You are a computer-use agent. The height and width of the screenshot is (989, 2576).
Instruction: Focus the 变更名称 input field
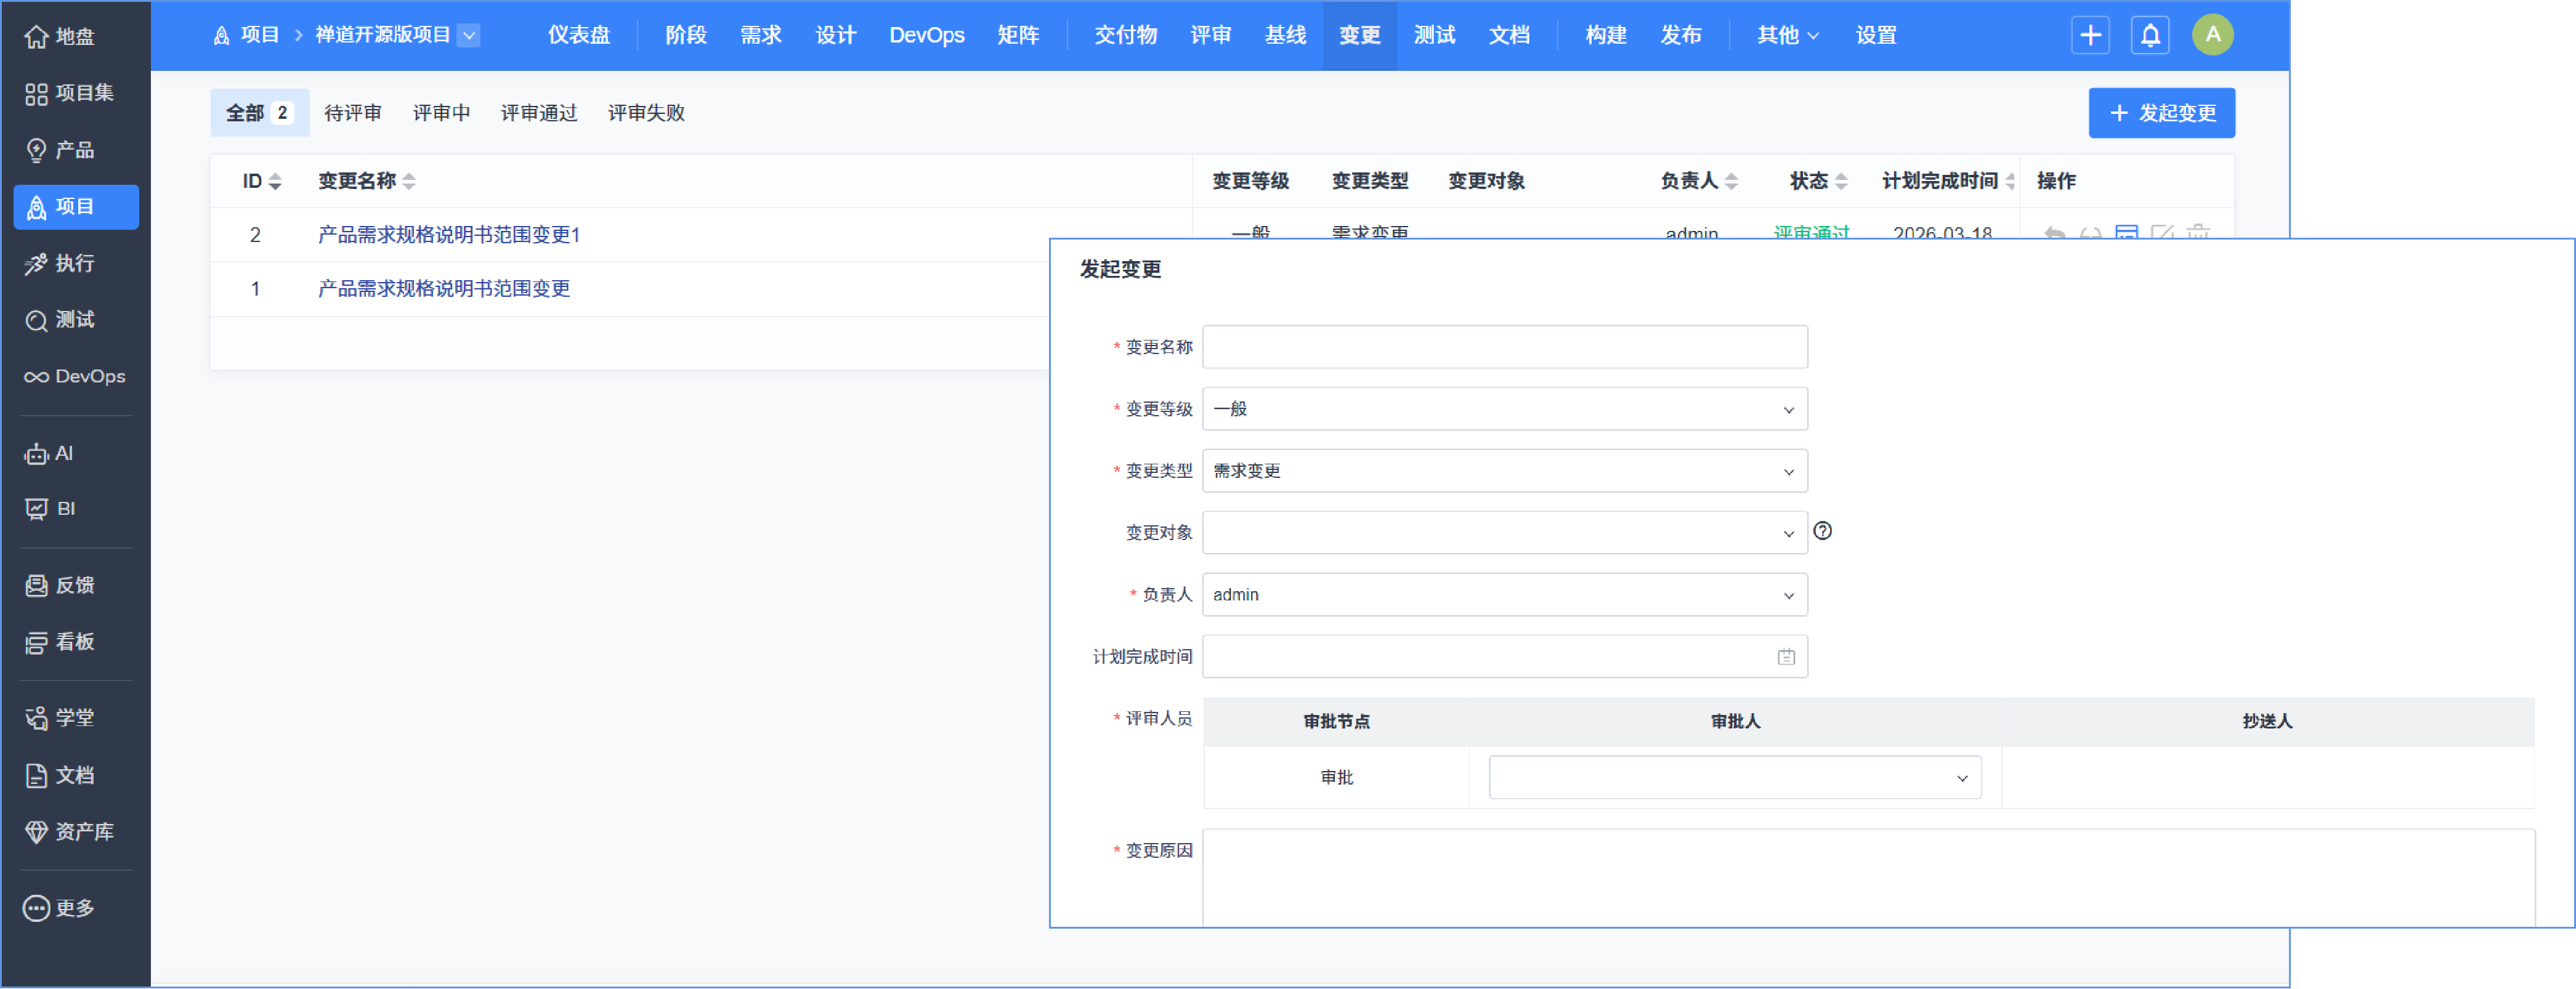(1504, 347)
